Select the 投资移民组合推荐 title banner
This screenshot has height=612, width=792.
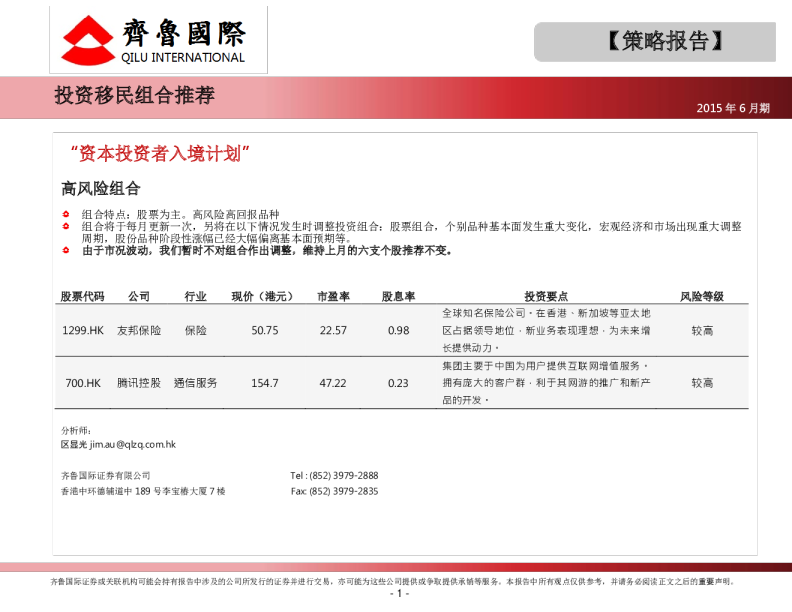pyautogui.click(x=134, y=96)
